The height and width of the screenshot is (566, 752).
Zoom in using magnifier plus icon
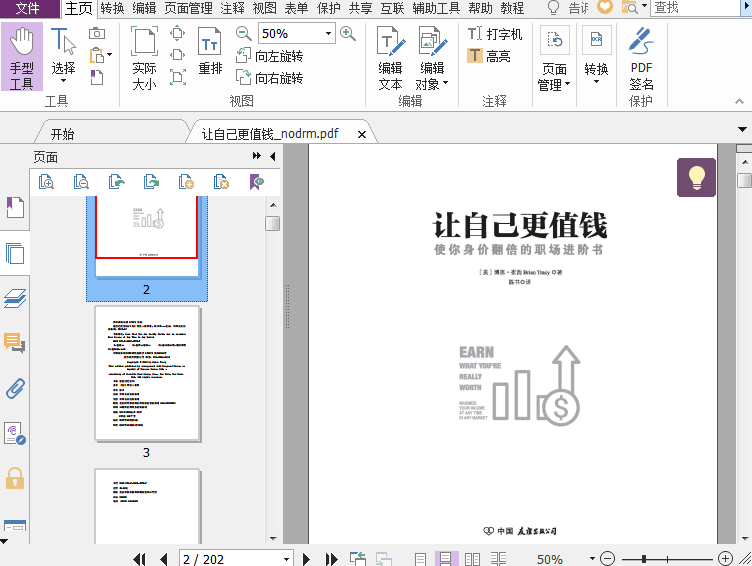[x=348, y=33]
